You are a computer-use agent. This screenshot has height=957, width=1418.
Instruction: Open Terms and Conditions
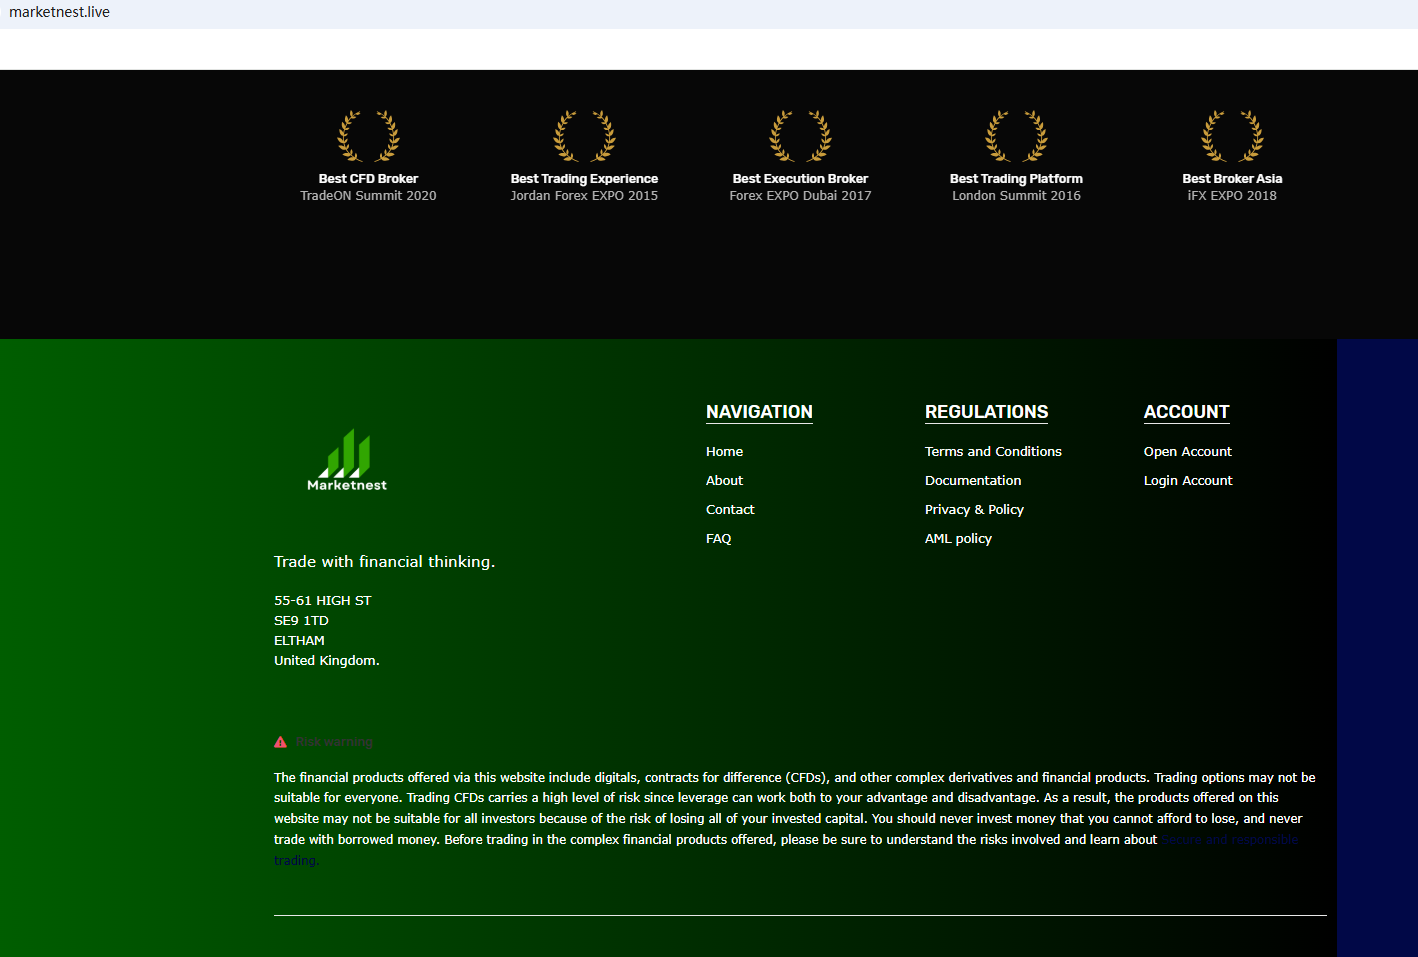(x=993, y=452)
